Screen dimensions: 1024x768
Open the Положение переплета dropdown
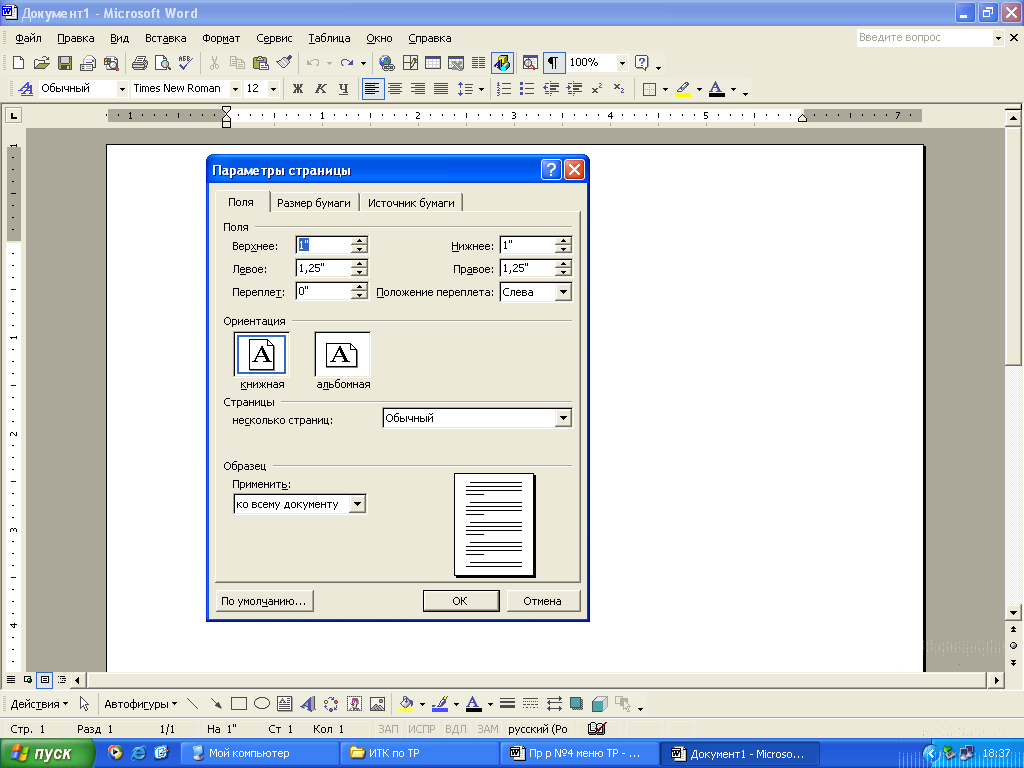point(564,292)
